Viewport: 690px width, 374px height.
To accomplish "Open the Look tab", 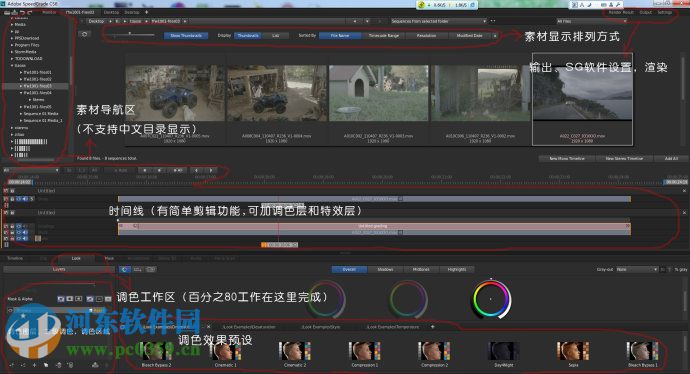I will 76,258.
